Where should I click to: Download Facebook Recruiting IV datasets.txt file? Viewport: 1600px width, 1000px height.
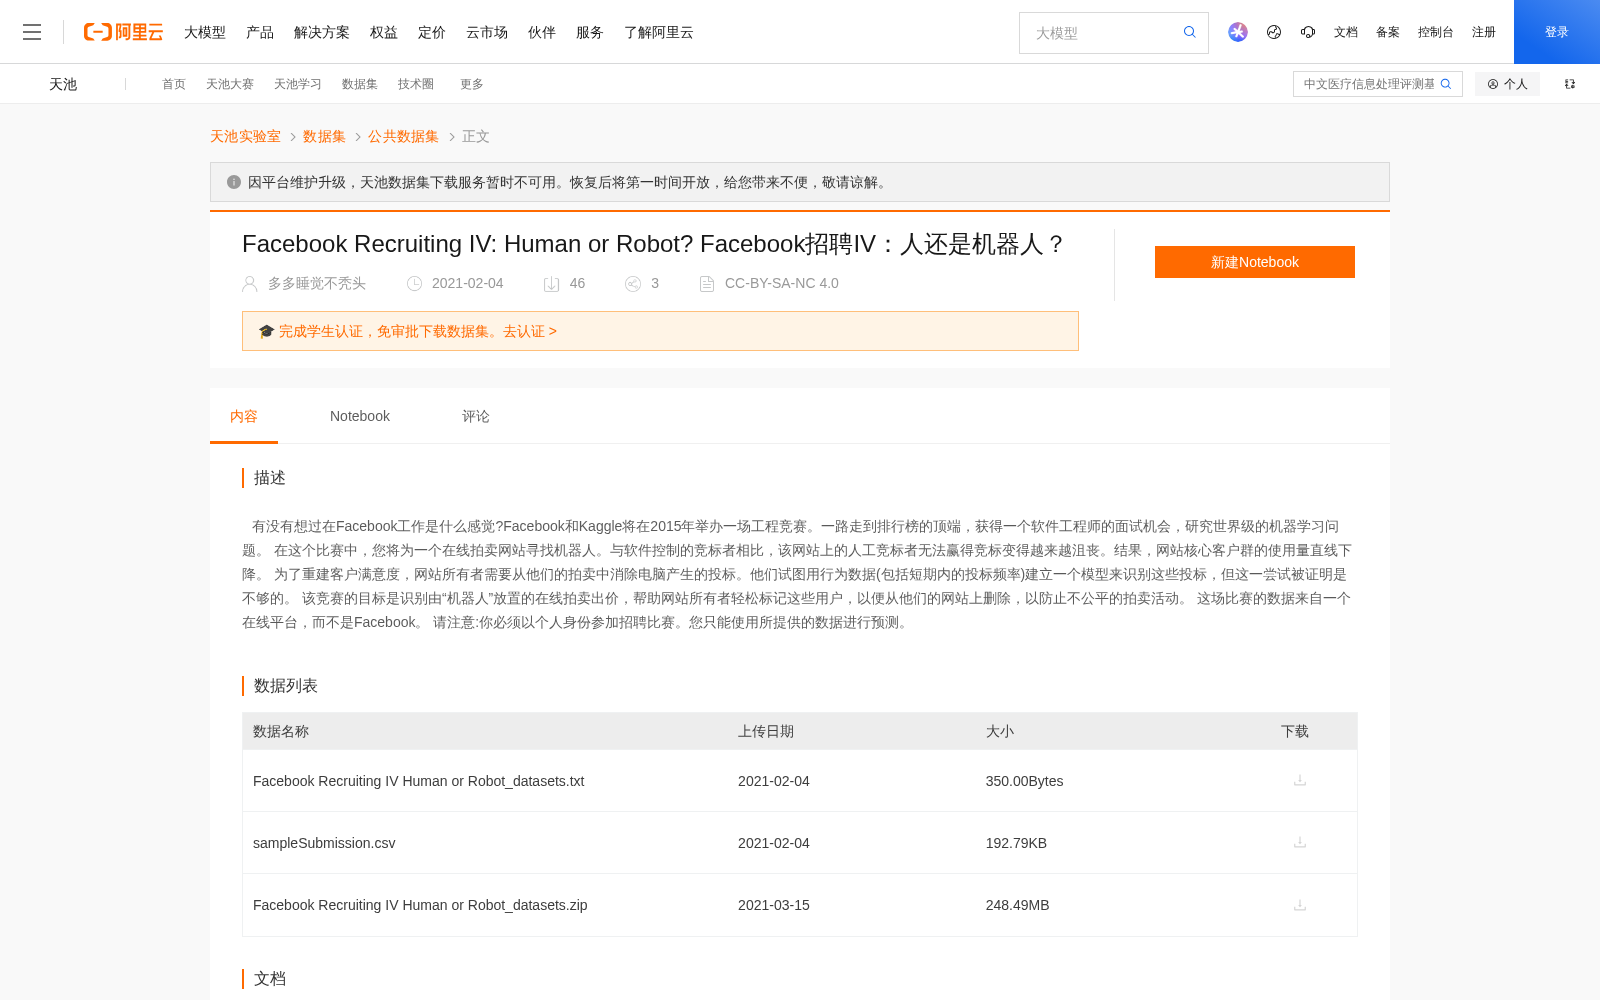(1300, 780)
